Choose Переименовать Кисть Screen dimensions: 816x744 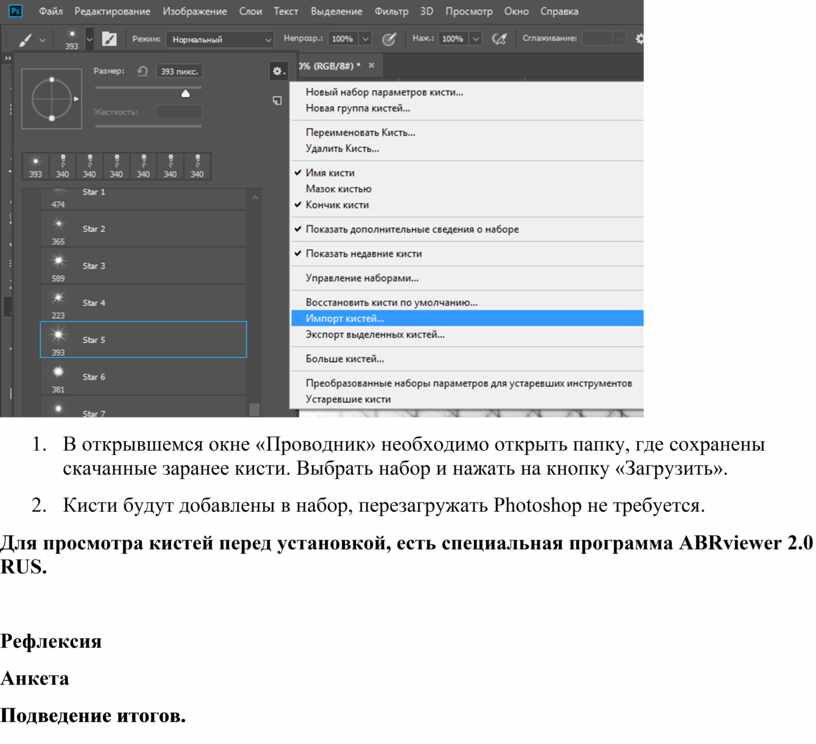pos(360,133)
